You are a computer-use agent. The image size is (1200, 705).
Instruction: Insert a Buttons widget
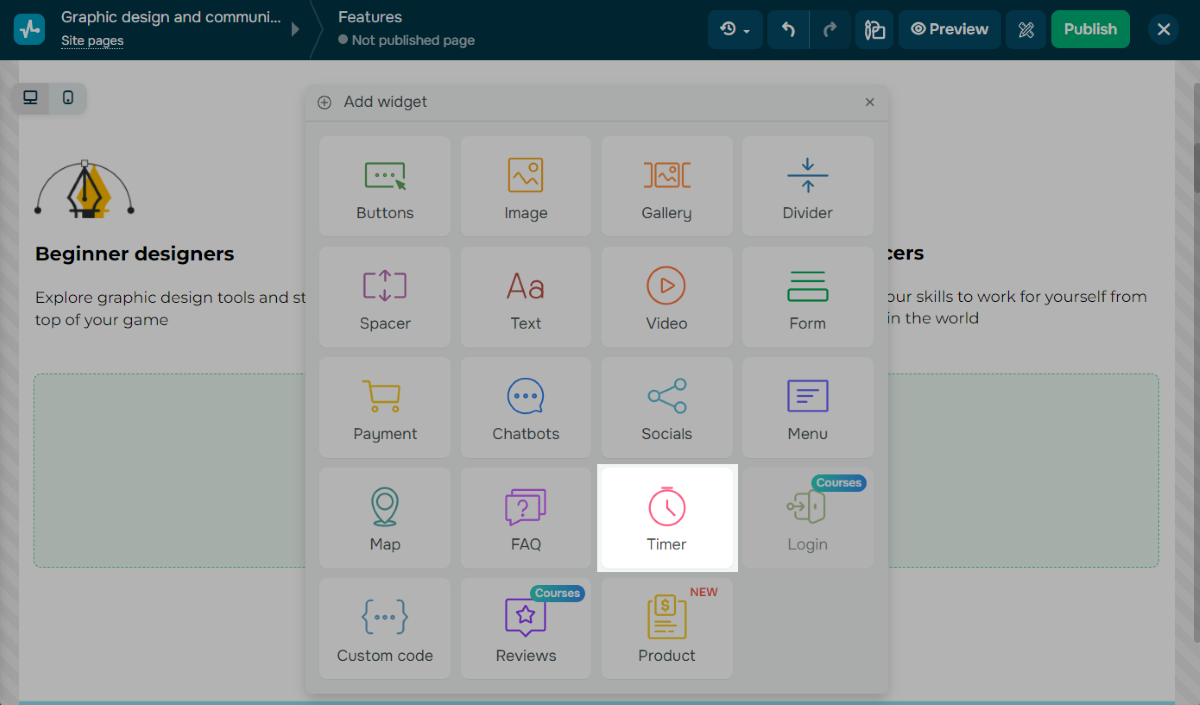pos(385,186)
